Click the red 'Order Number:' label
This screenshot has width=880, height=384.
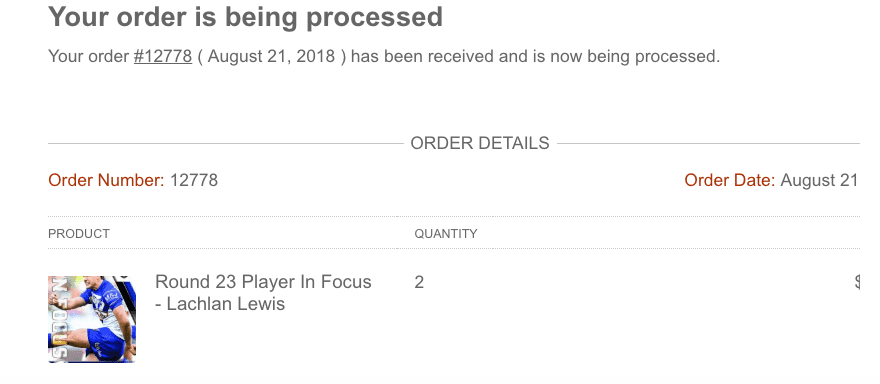[106, 180]
